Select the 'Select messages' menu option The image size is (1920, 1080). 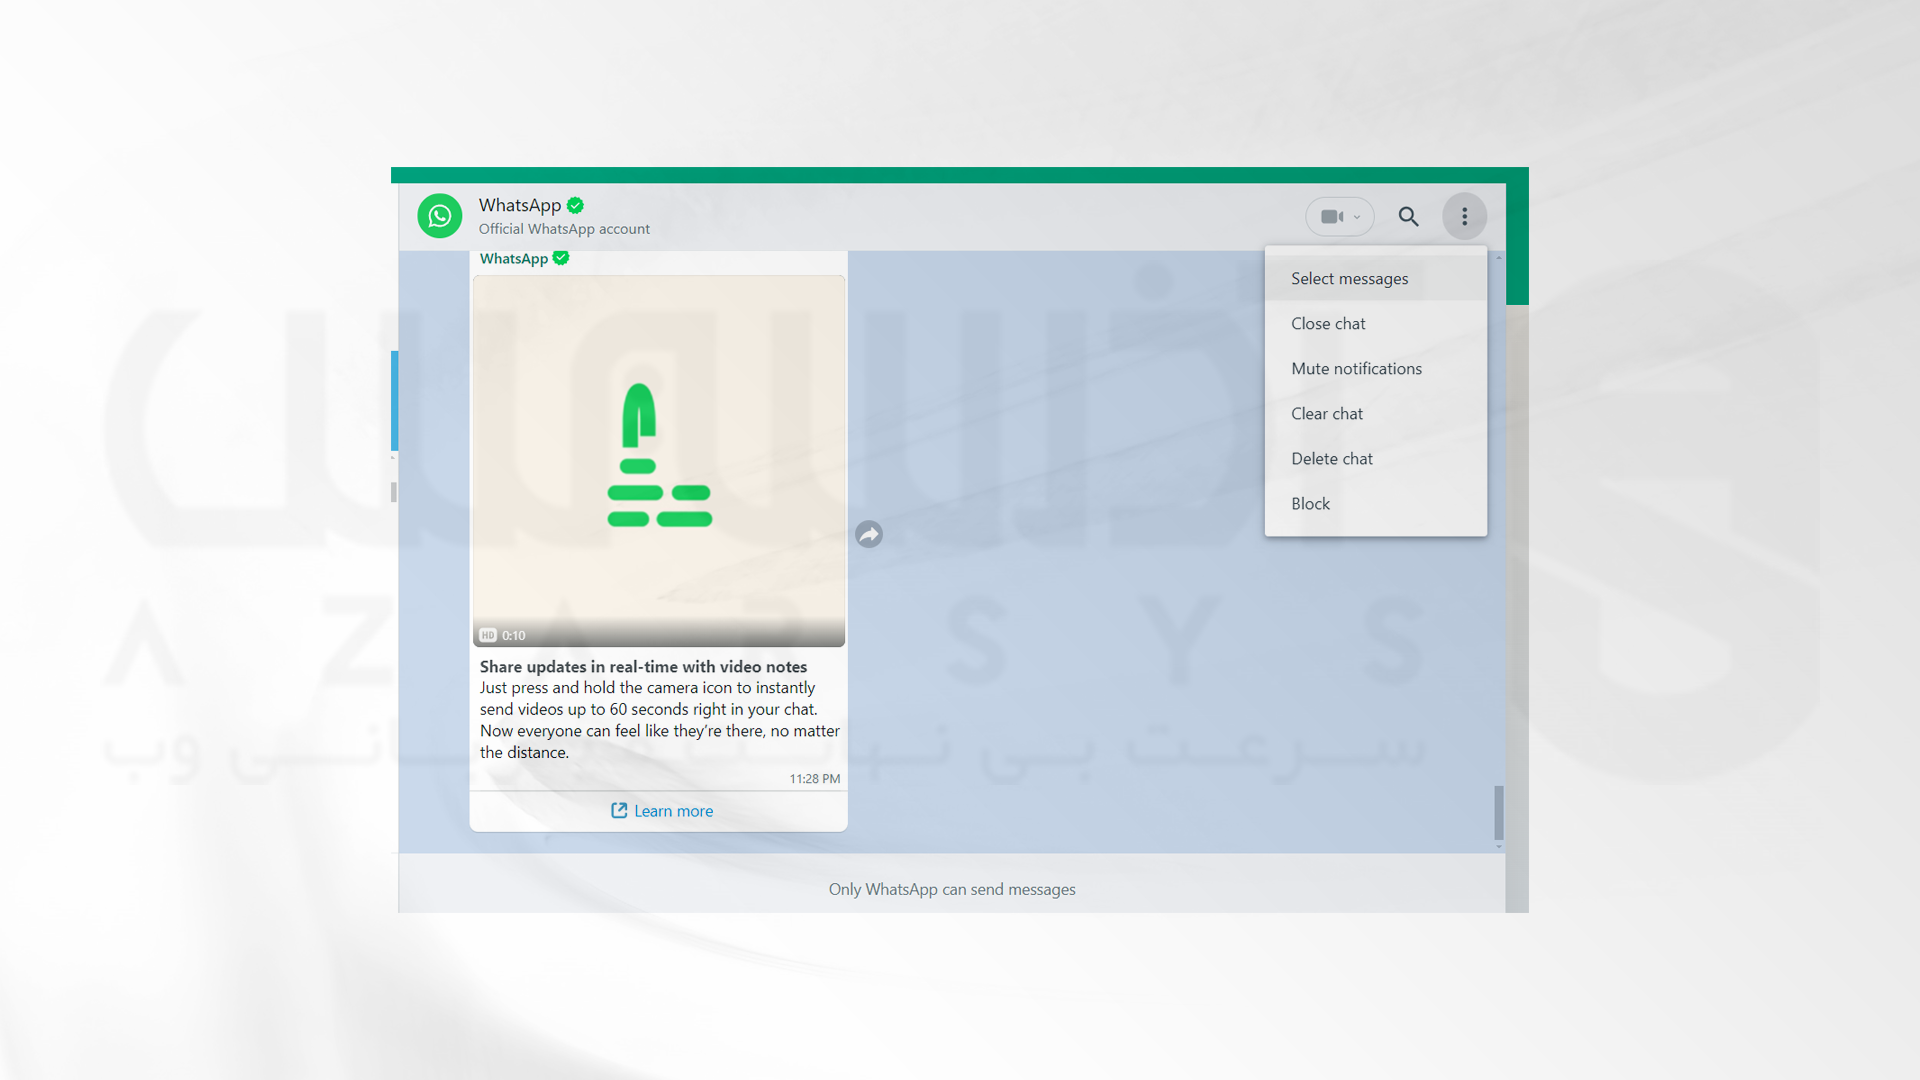tap(1349, 277)
